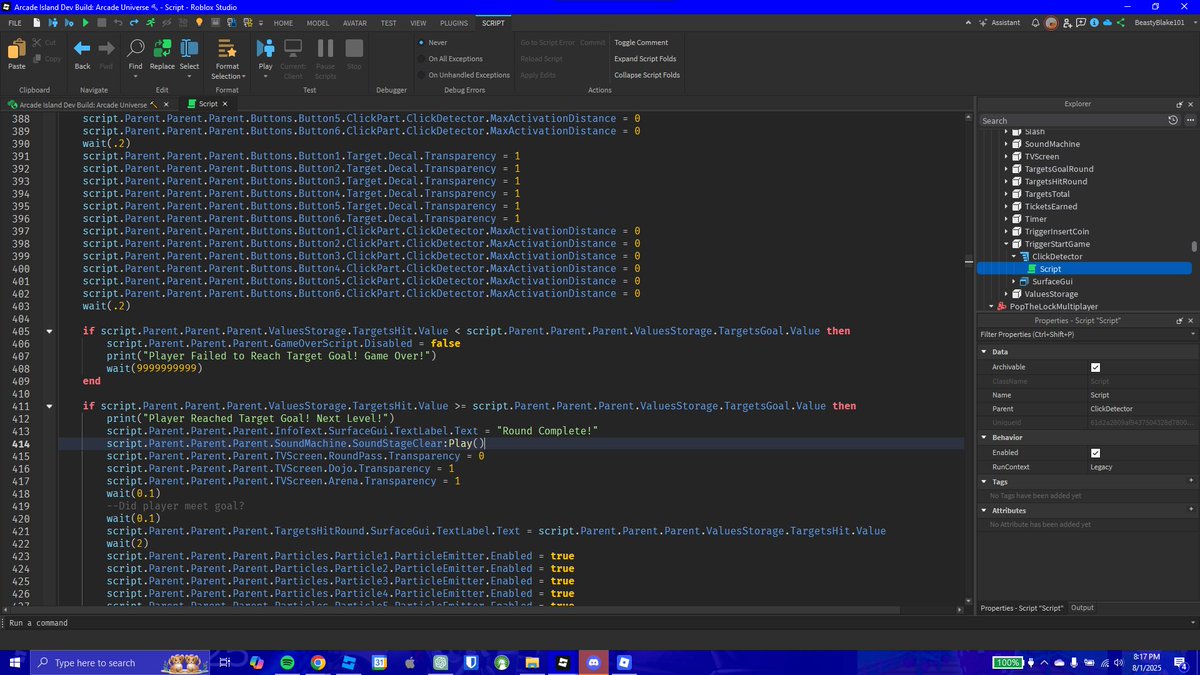The width and height of the screenshot is (1200, 675).
Task: Toggle the Archivable checkbox
Action: coord(1096,367)
